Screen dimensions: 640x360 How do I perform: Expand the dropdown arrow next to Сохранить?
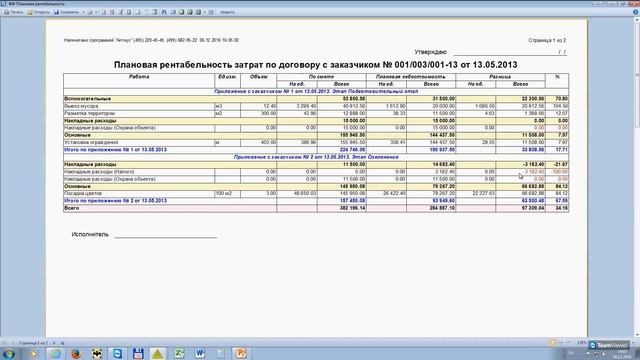83,12
